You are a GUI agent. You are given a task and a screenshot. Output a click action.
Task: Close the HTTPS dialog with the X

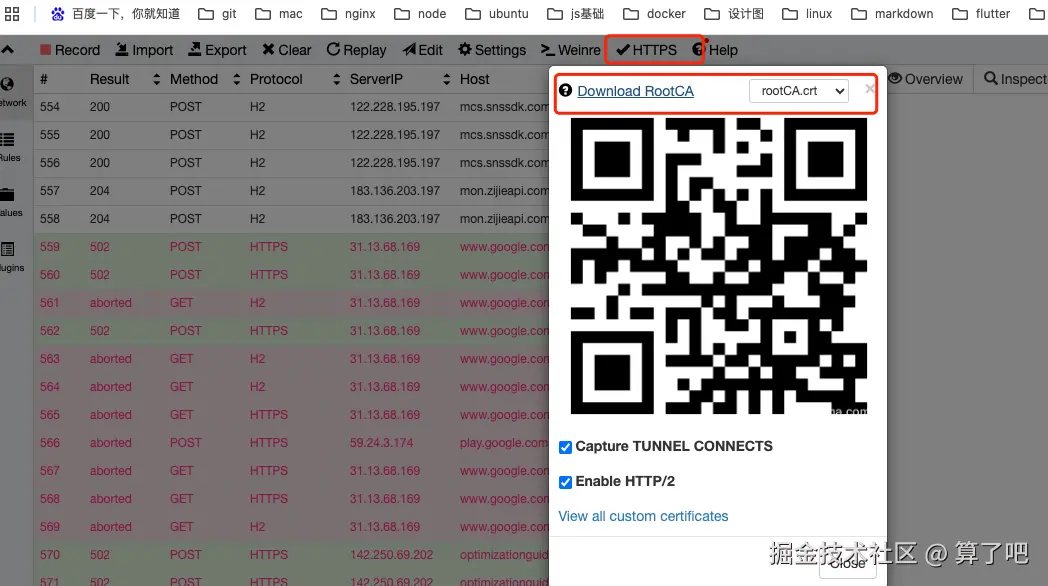[x=869, y=88]
